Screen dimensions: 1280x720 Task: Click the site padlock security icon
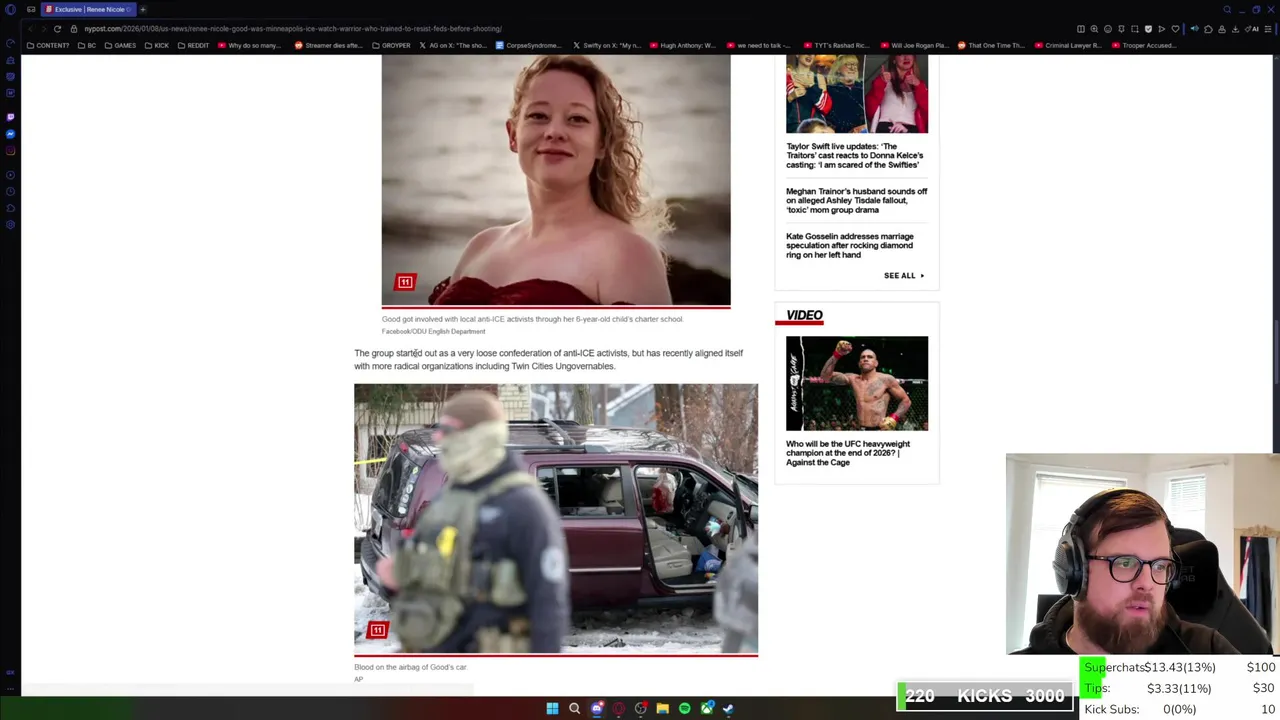tap(73, 29)
